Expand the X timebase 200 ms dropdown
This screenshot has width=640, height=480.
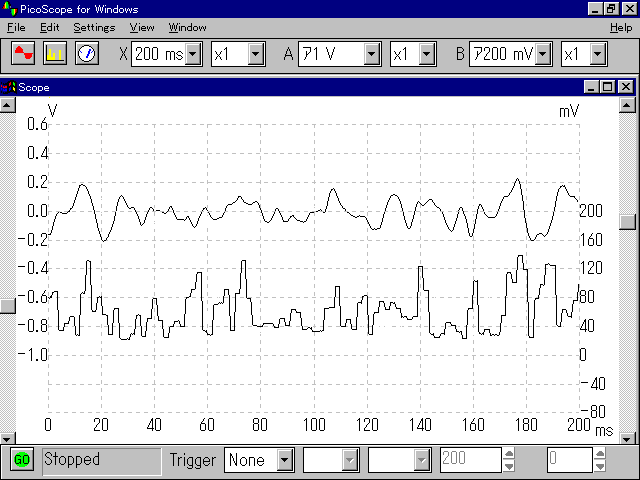[193, 54]
